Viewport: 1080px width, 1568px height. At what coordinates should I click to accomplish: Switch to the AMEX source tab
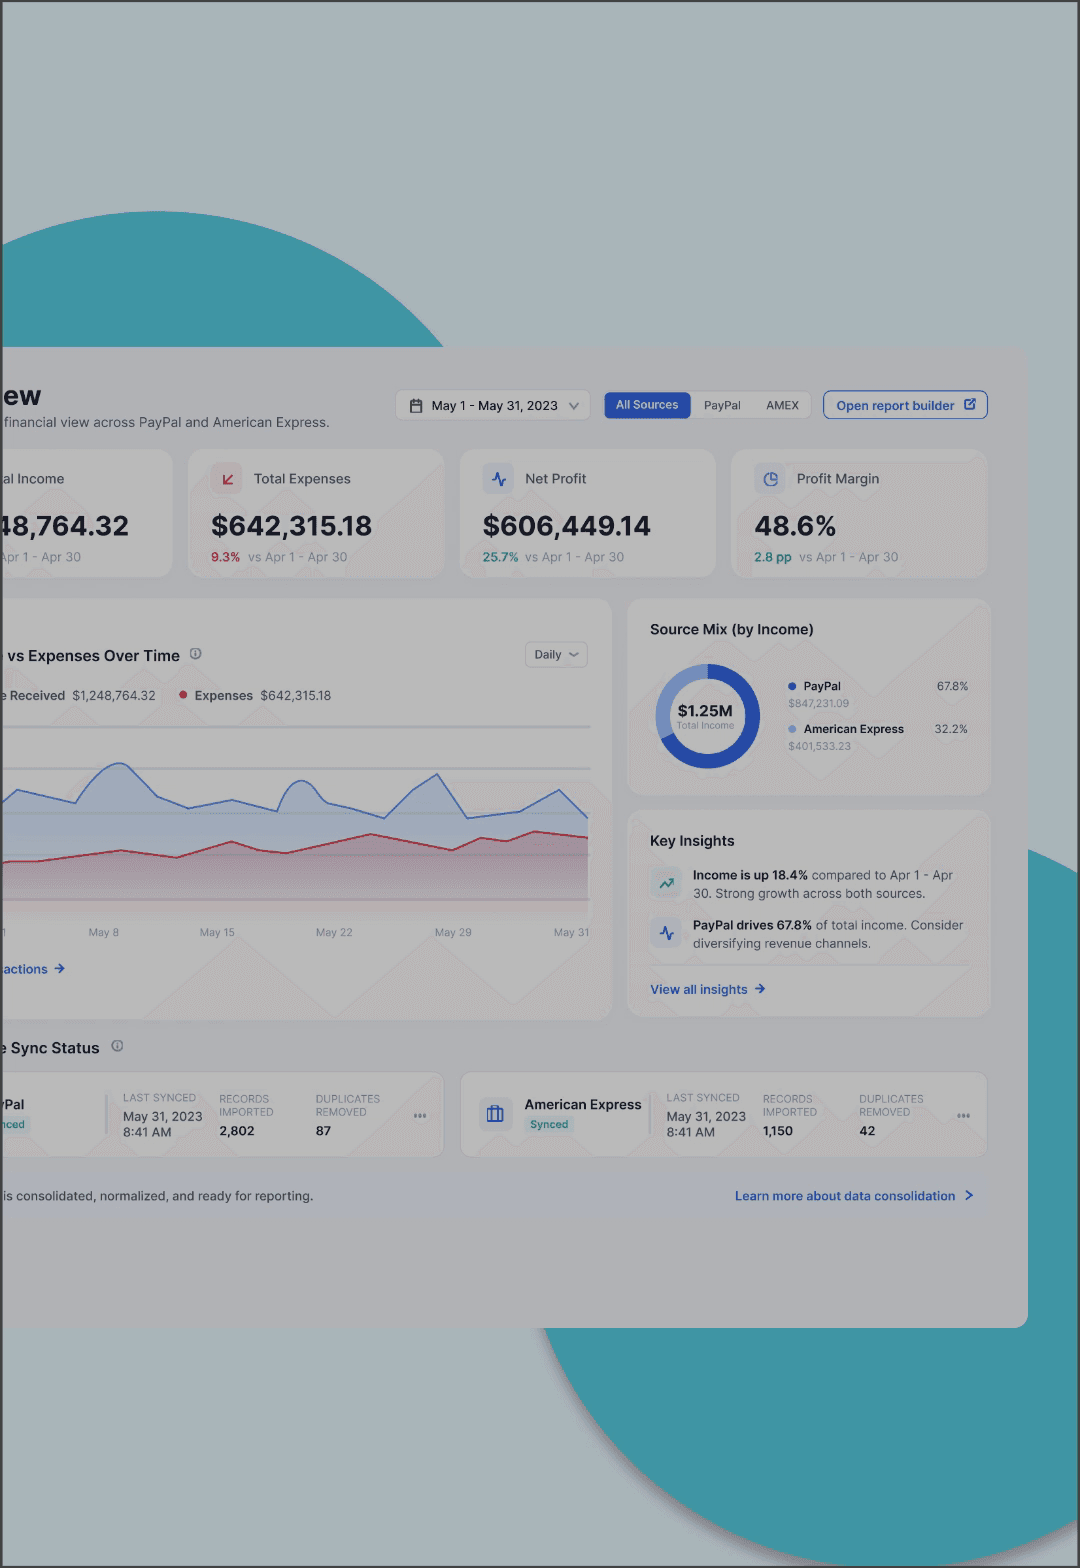point(782,405)
